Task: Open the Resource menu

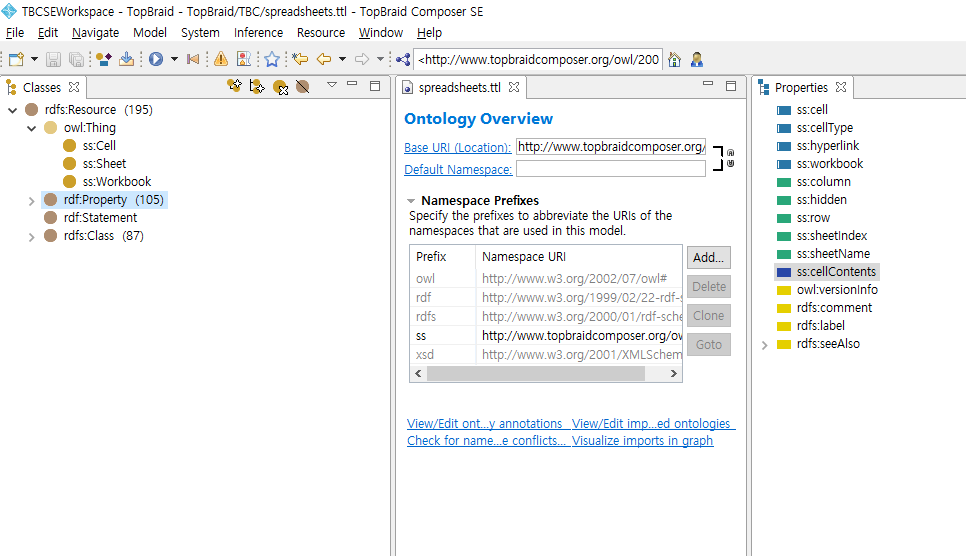Action: click(320, 33)
